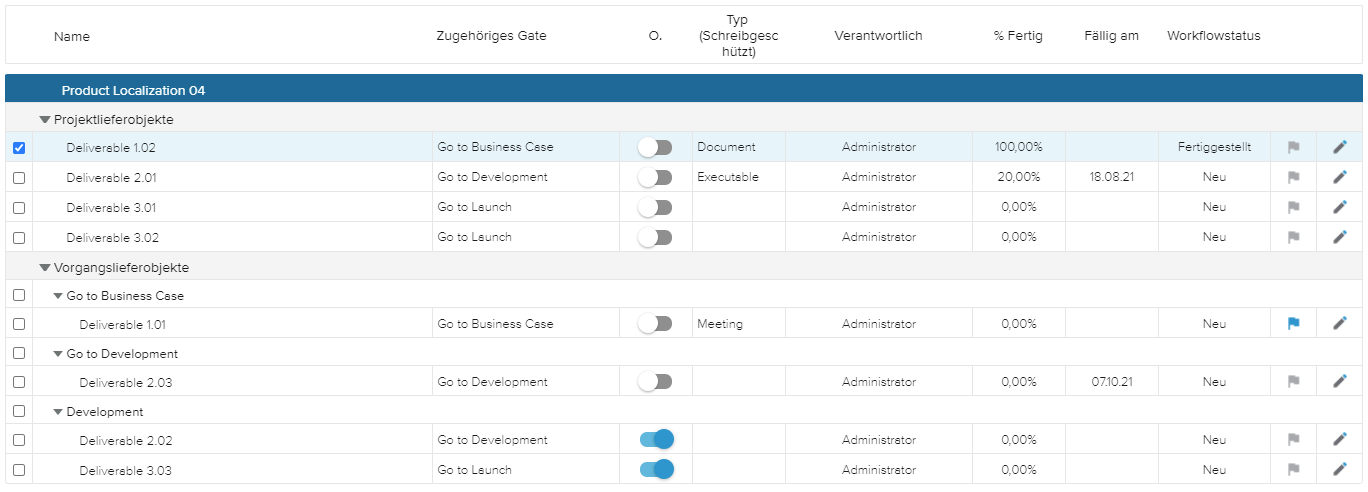Screen dimensions: 1368x492
Task: Click the Workflowstatus column header
Action: (x=1213, y=36)
